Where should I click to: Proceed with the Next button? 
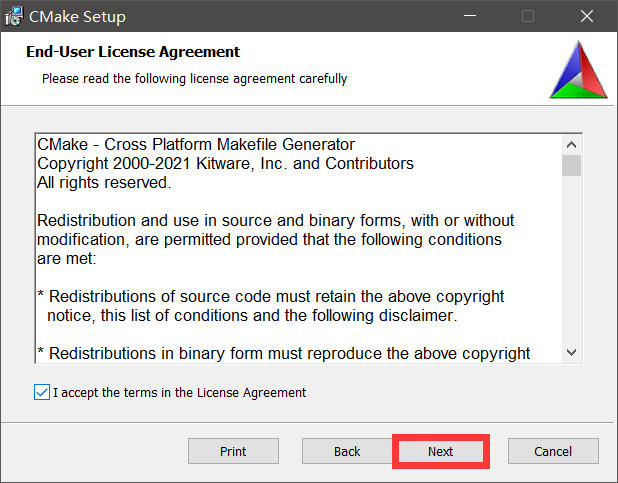441,451
